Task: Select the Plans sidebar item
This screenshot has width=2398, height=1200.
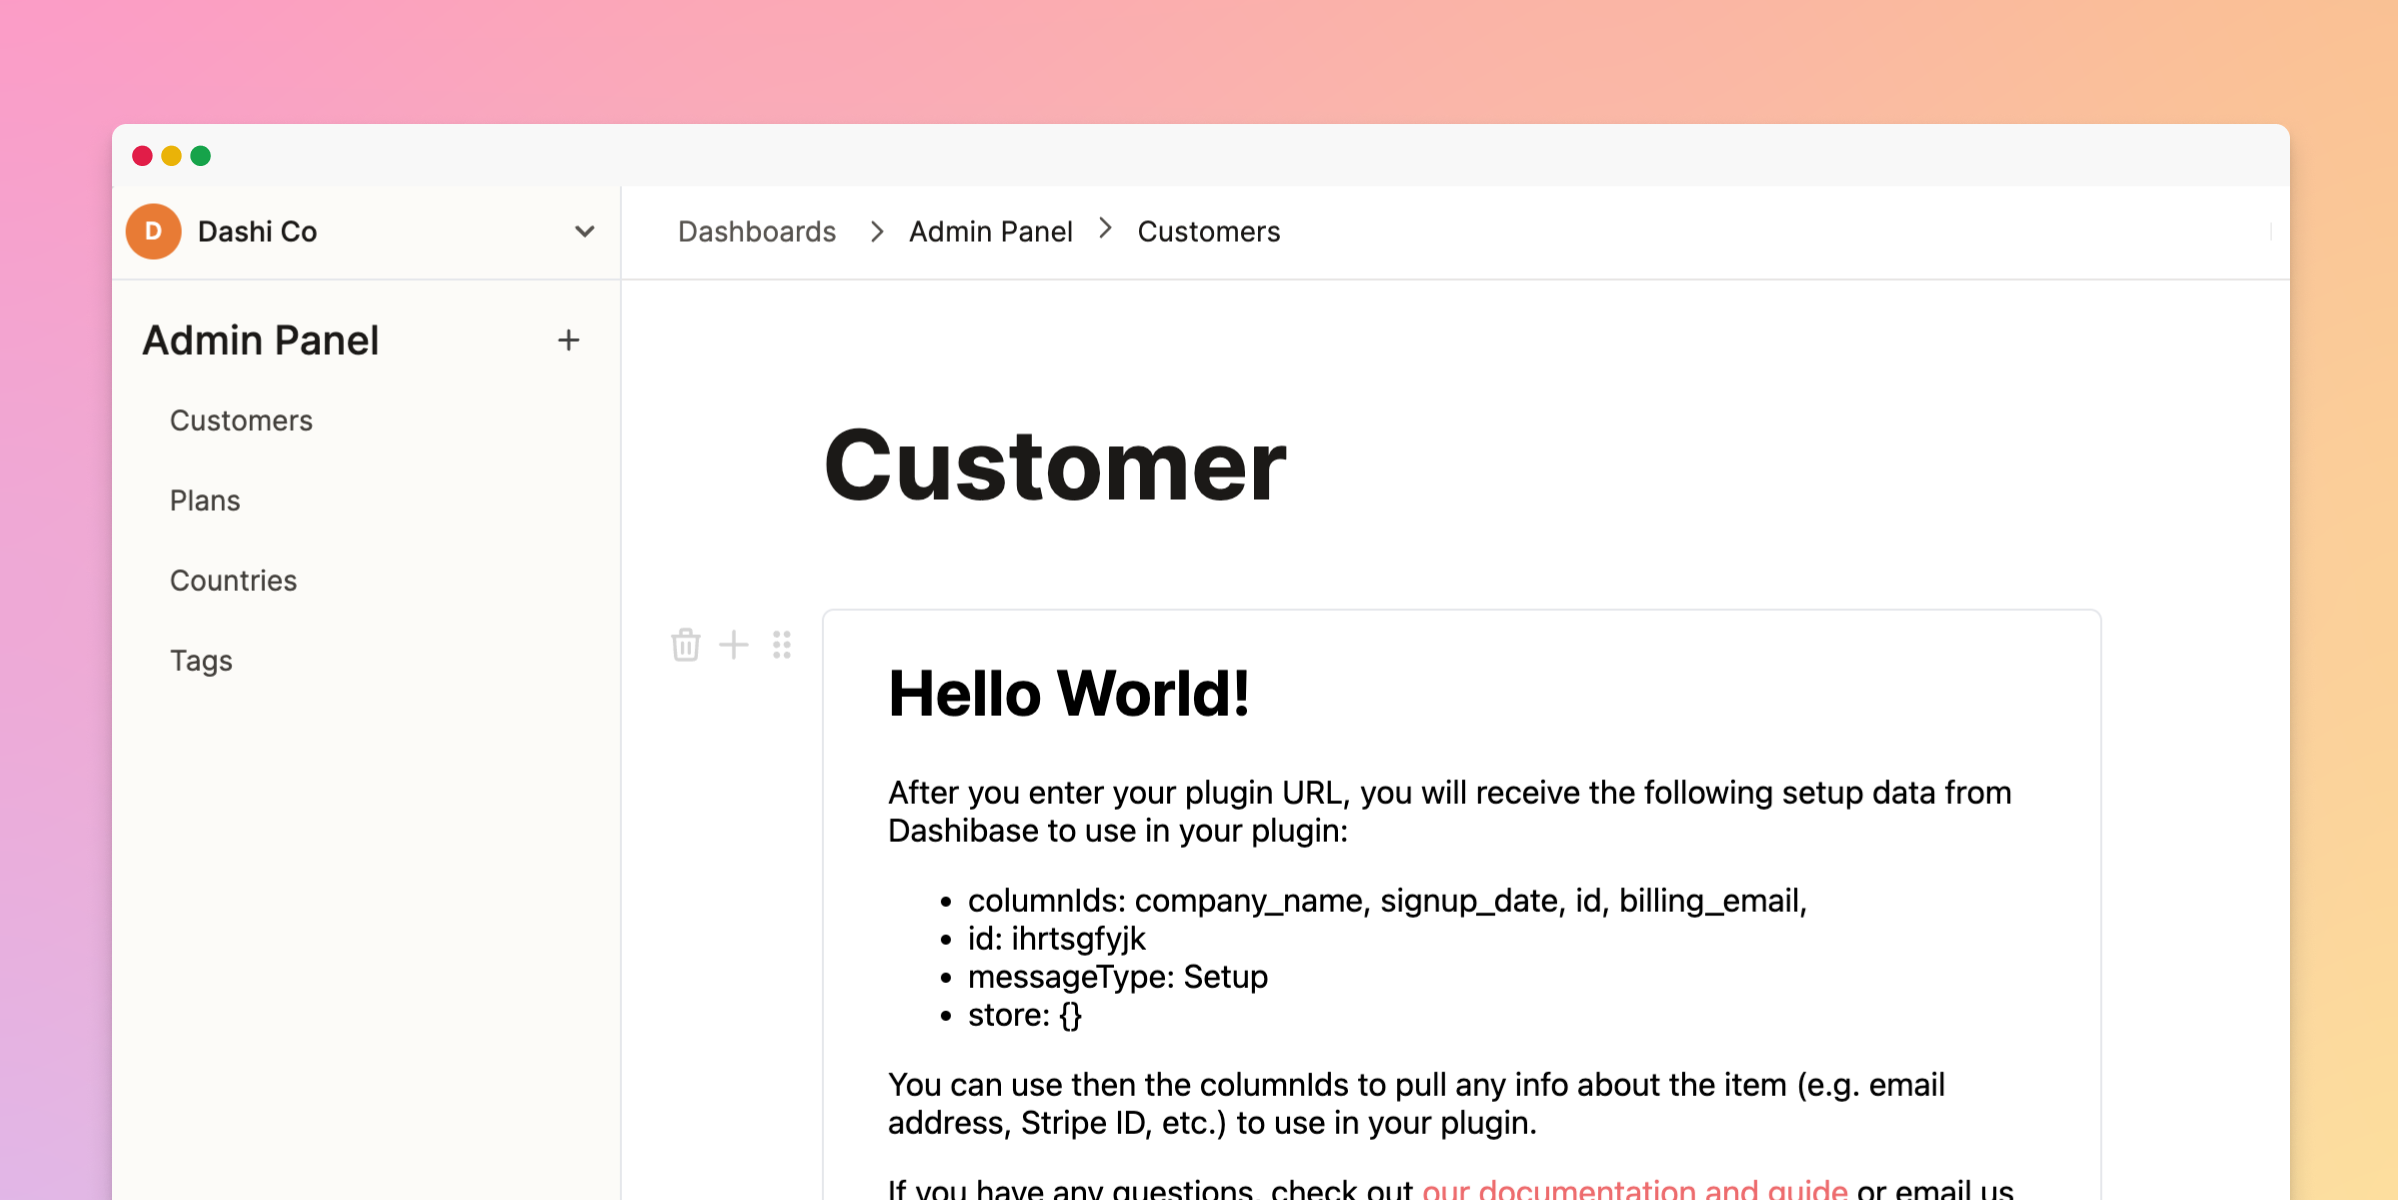Action: (207, 501)
